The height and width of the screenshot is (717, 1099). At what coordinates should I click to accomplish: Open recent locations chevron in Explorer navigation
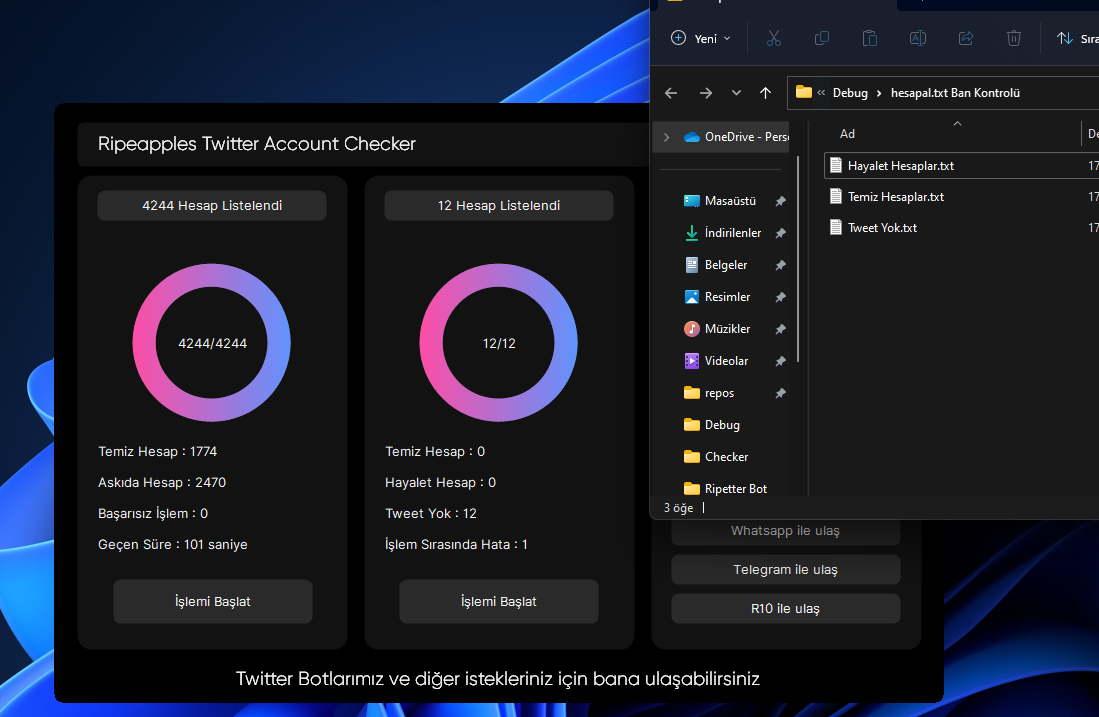736,93
